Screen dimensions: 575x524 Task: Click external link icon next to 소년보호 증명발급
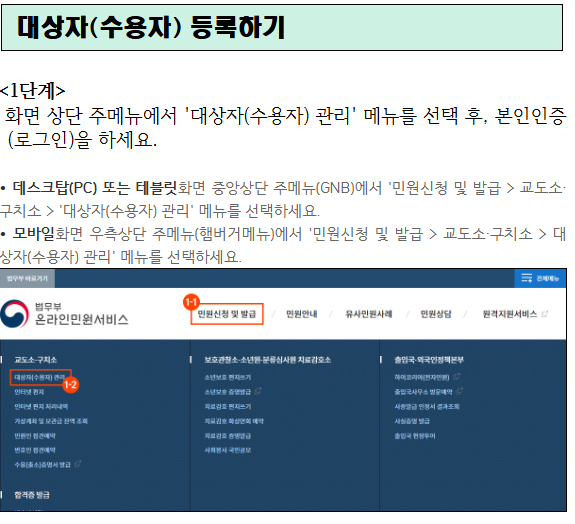click(x=258, y=391)
